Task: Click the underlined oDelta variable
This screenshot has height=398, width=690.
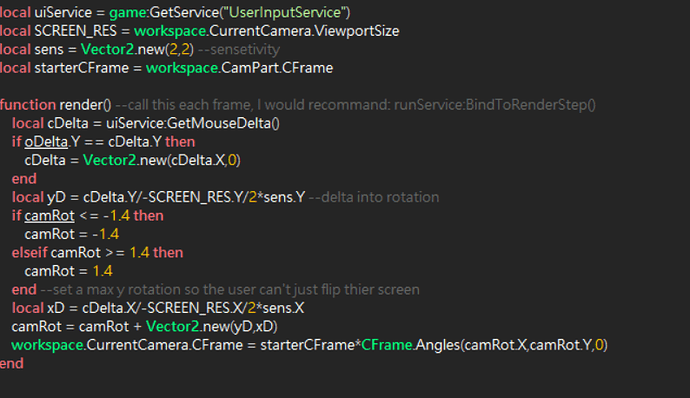Action: pyautogui.click(x=46, y=142)
